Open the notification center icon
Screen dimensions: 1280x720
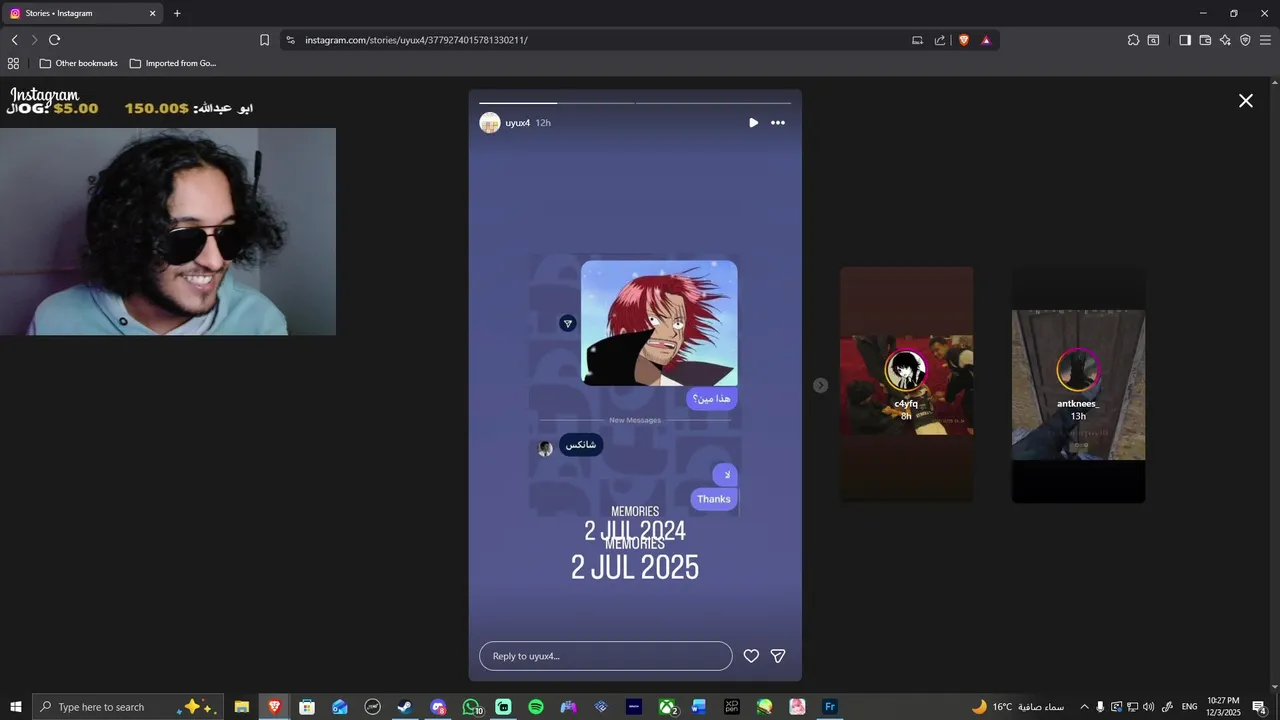1259,707
